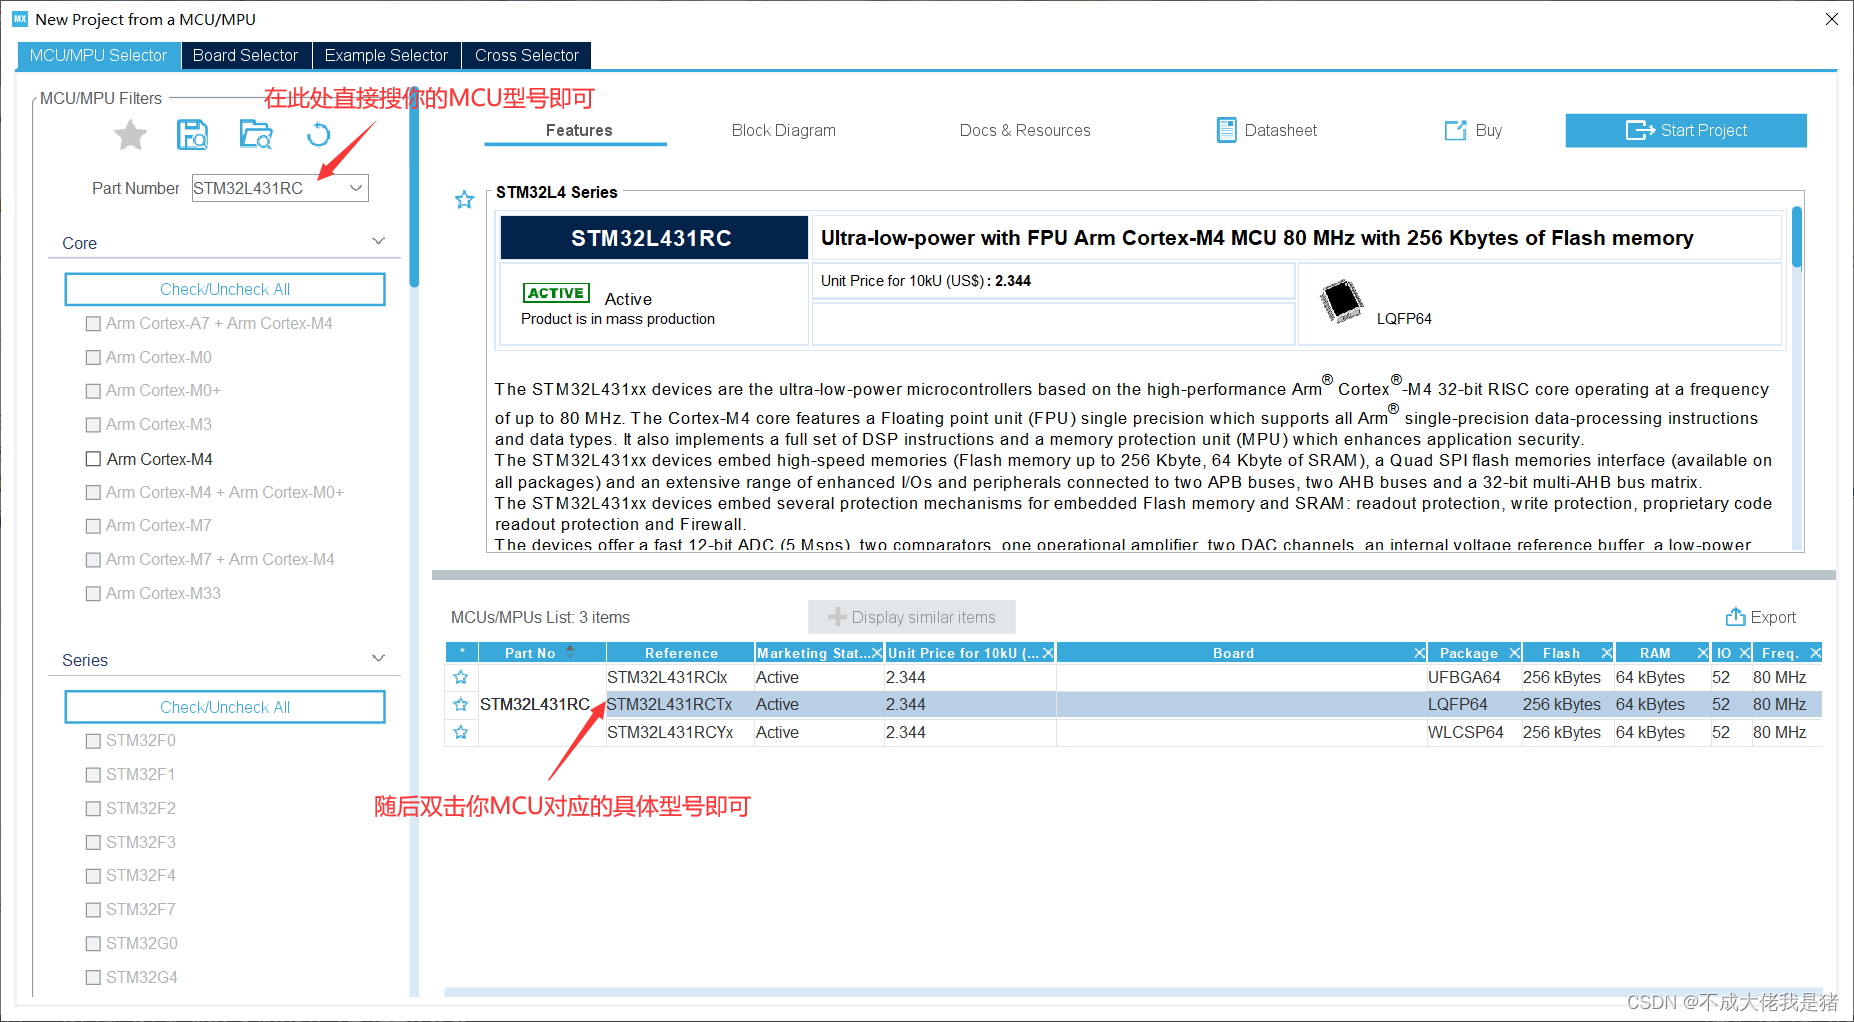Check the Arm Cortex-M3 core filter
This screenshot has width=1854, height=1022.
tap(93, 425)
